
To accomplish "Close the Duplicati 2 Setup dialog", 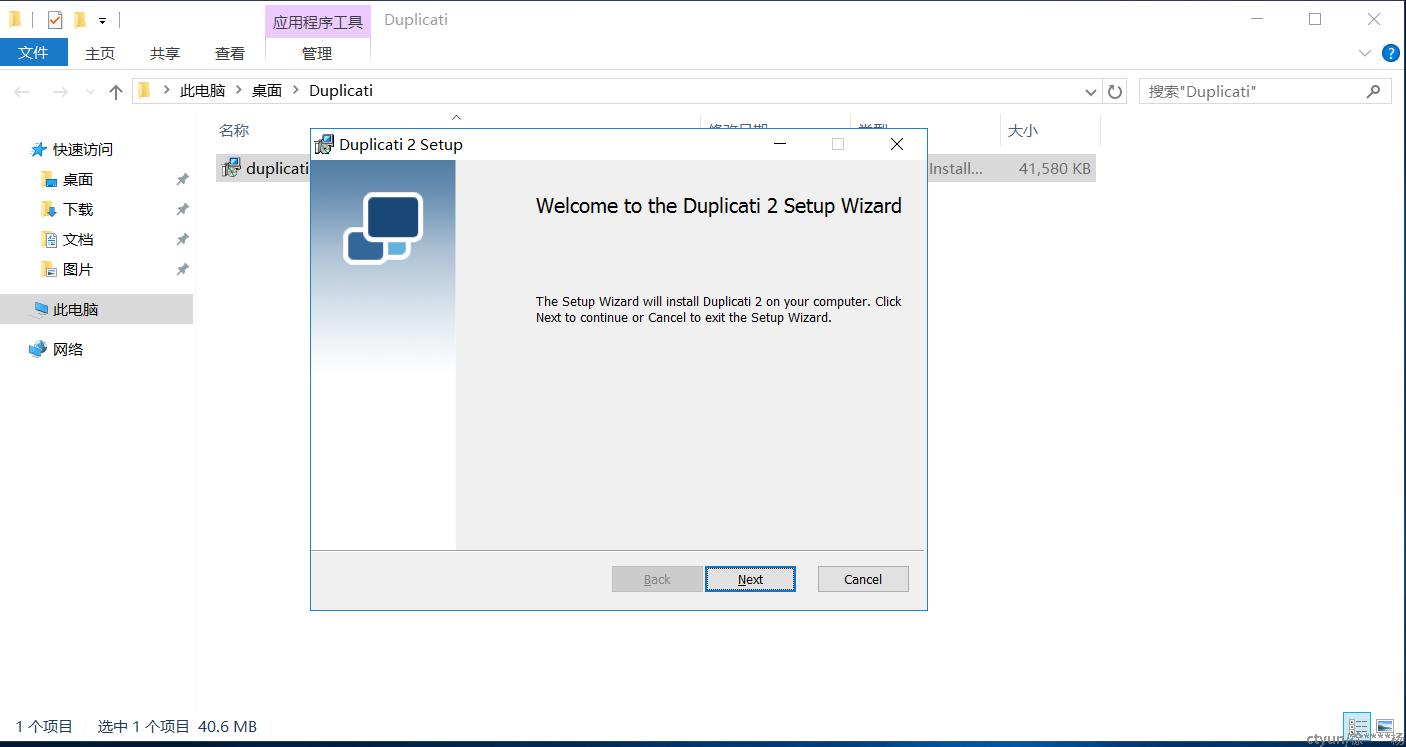I will click(897, 144).
